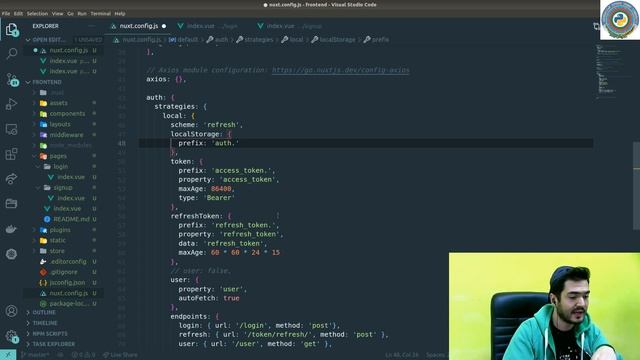Open the File menu
Image resolution: width=640 pixels, height=360 pixels.
[6, 13]
